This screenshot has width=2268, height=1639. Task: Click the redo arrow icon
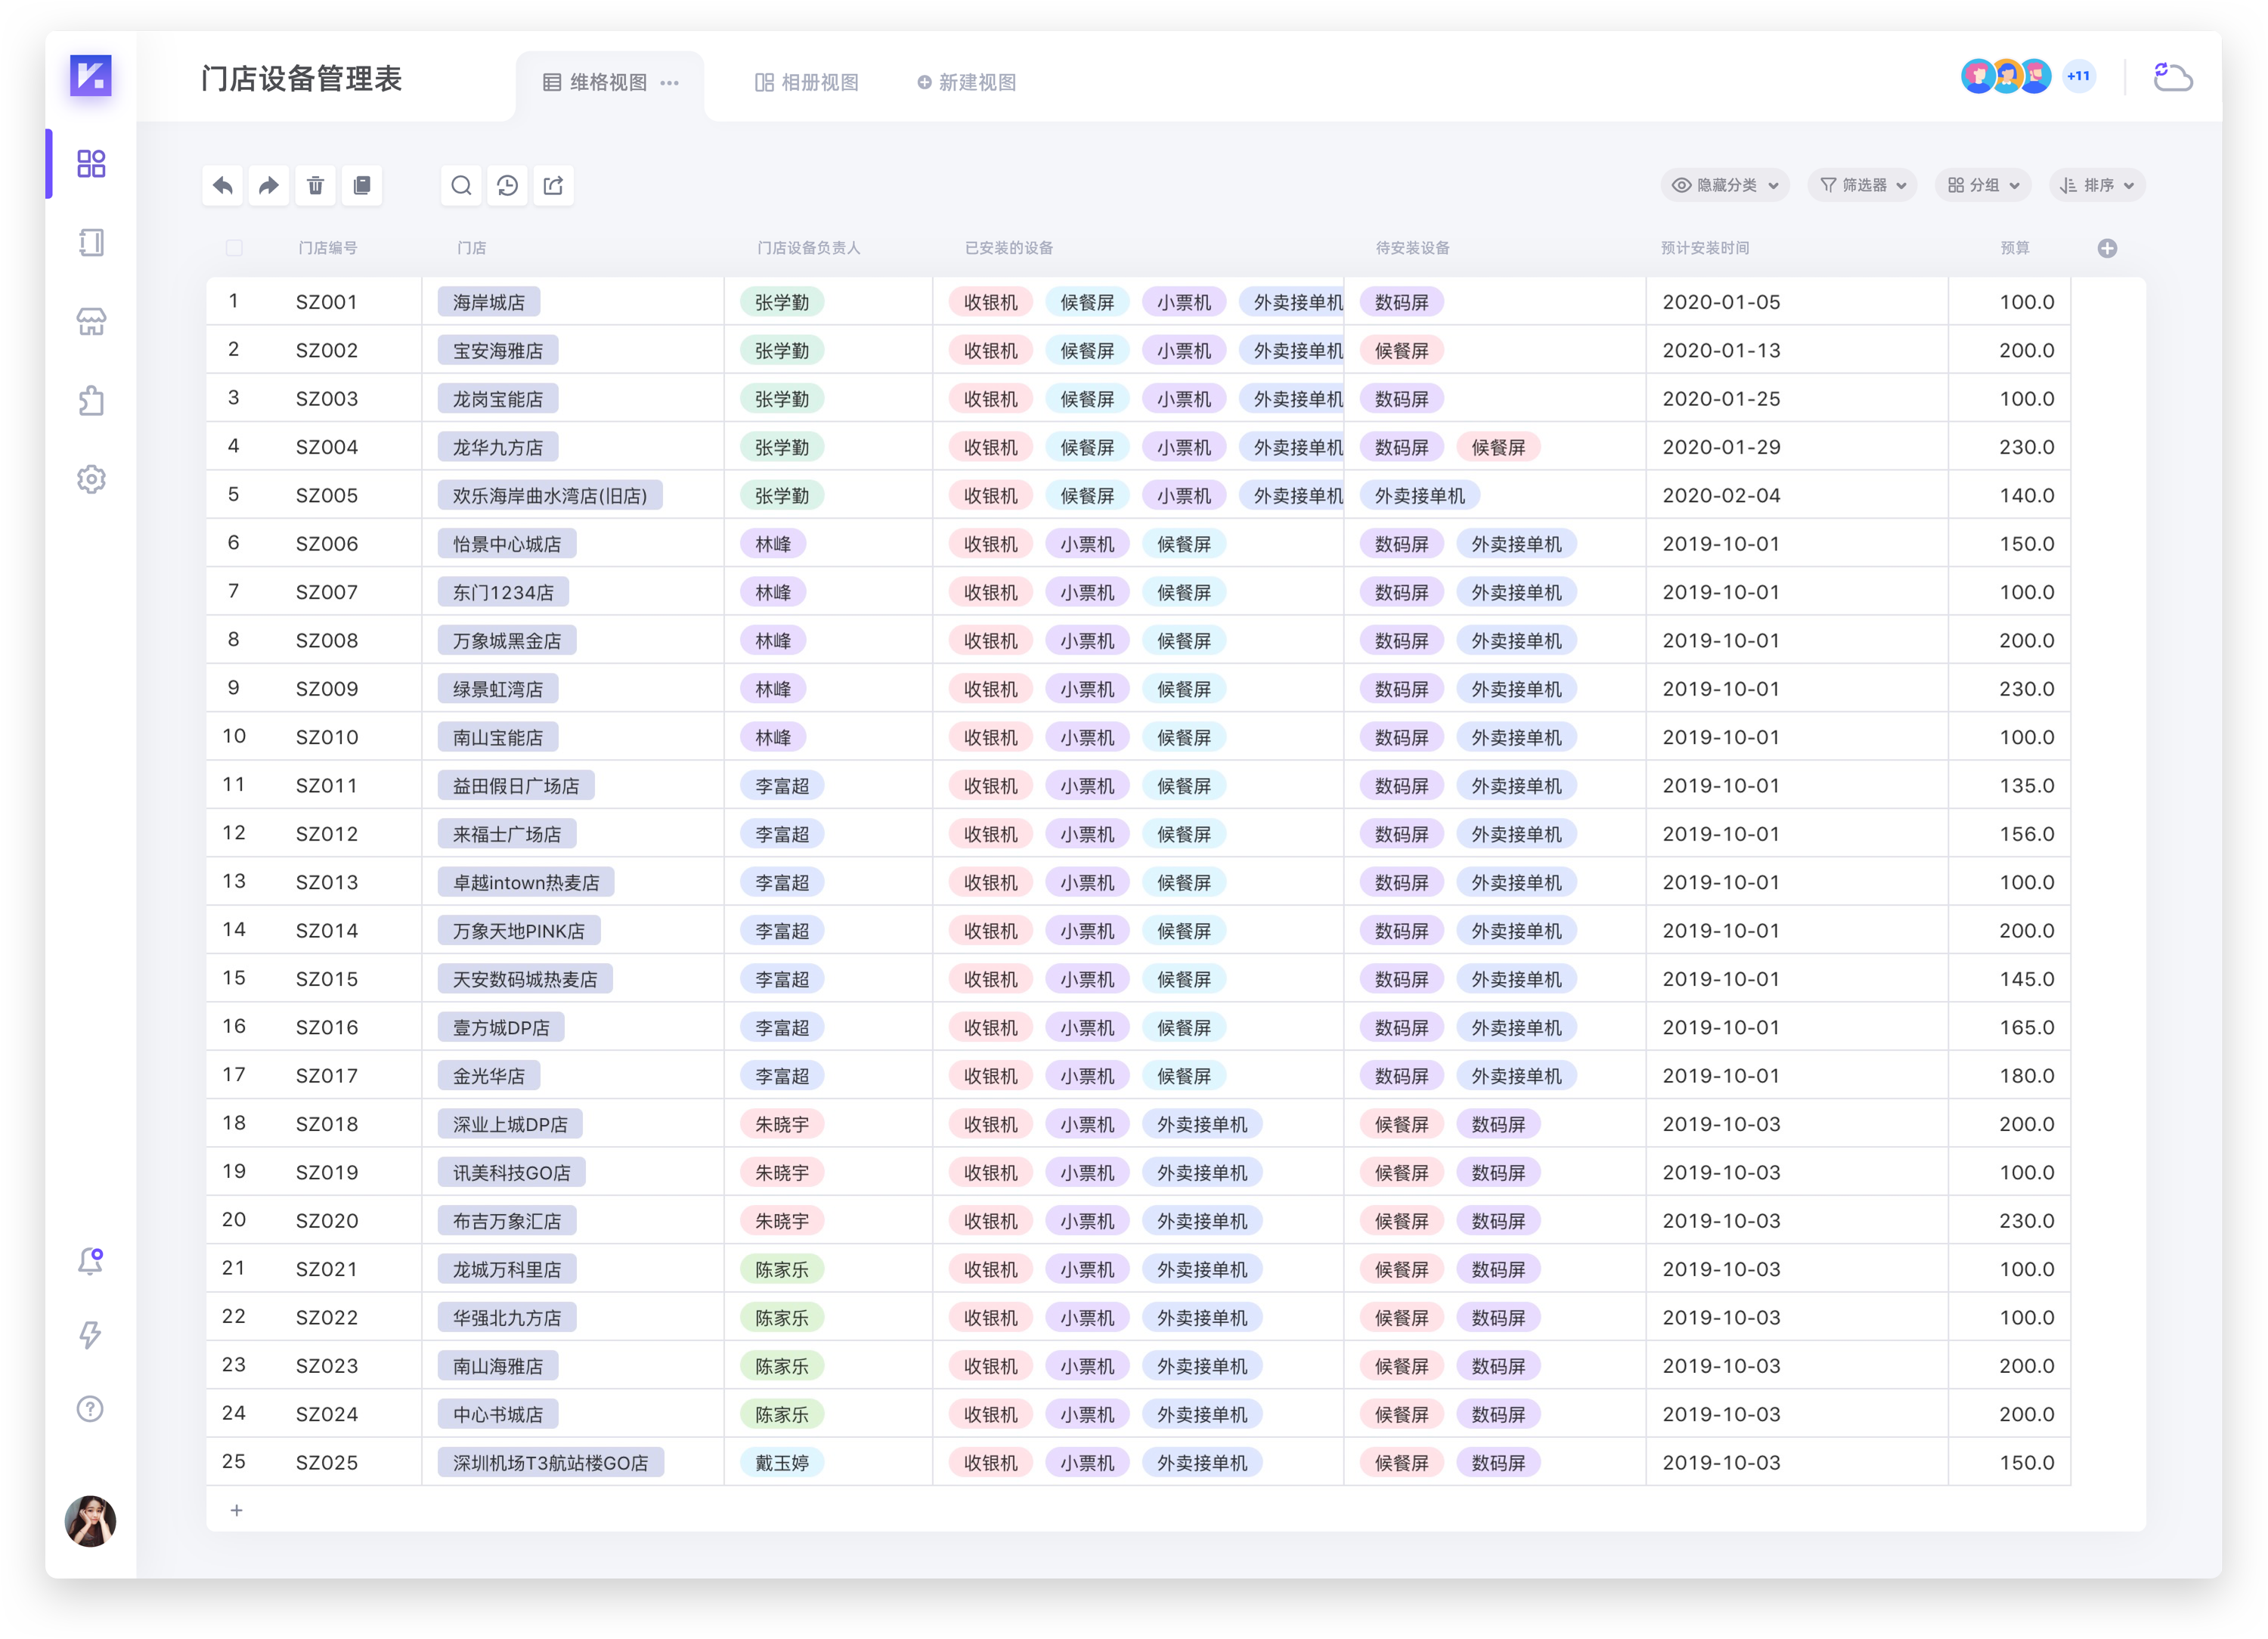tap(269, 186)
